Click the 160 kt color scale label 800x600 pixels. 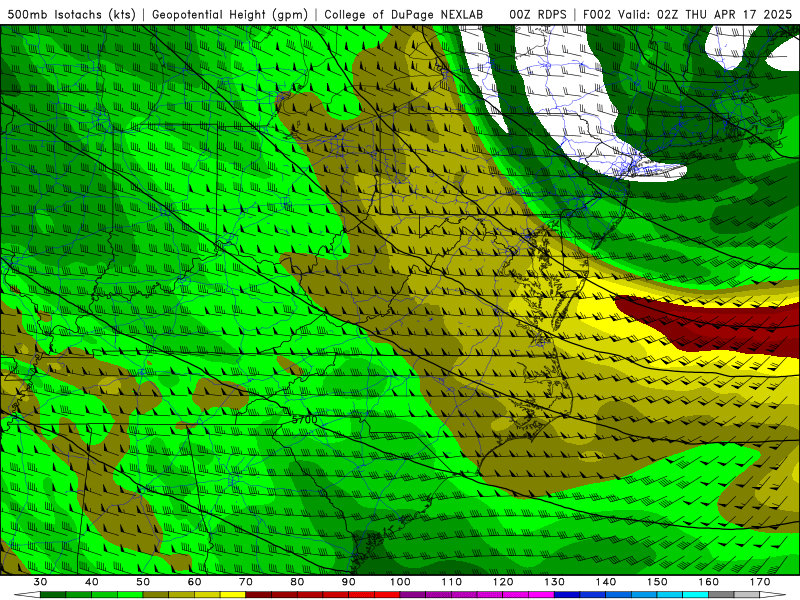pyautogui.click(x=709, y=582)
